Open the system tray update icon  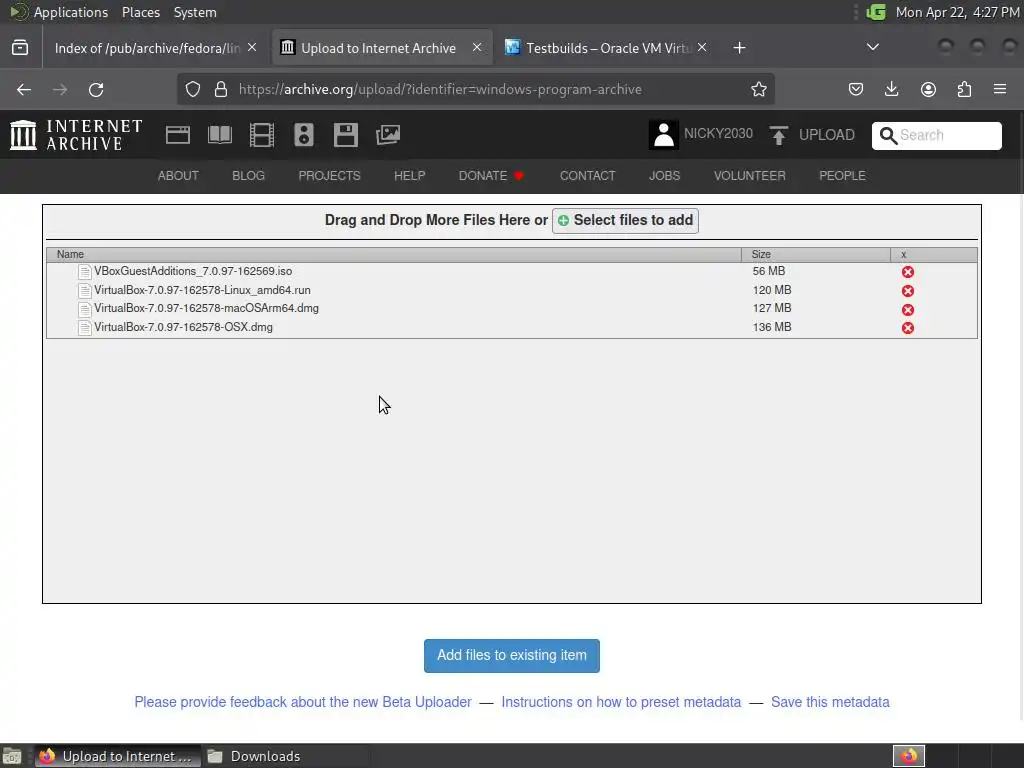point(875,12)
